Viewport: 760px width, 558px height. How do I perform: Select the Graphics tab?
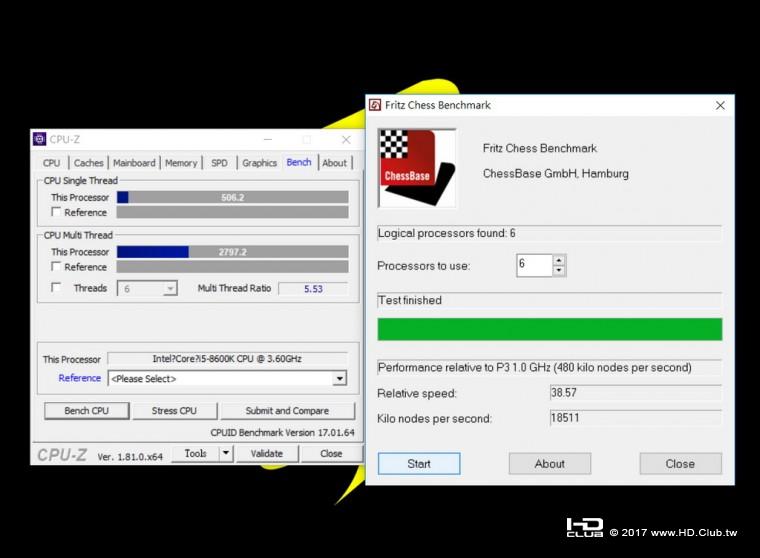pyautogui.click(x=259, y=163)
